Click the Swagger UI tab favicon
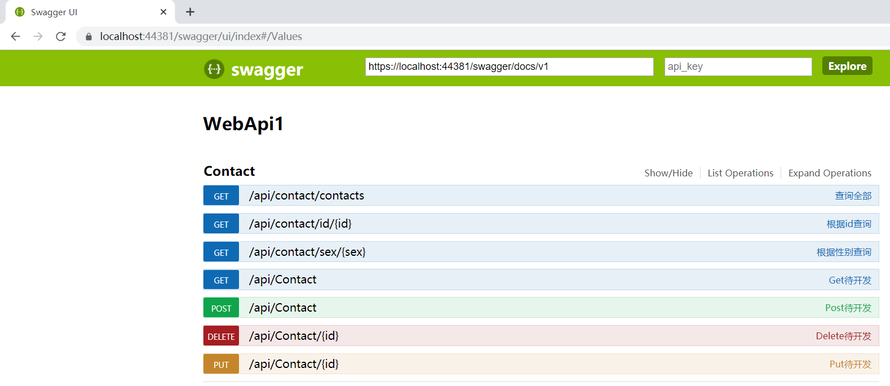This screenshot has width=890, height=386. click(19, 11)
